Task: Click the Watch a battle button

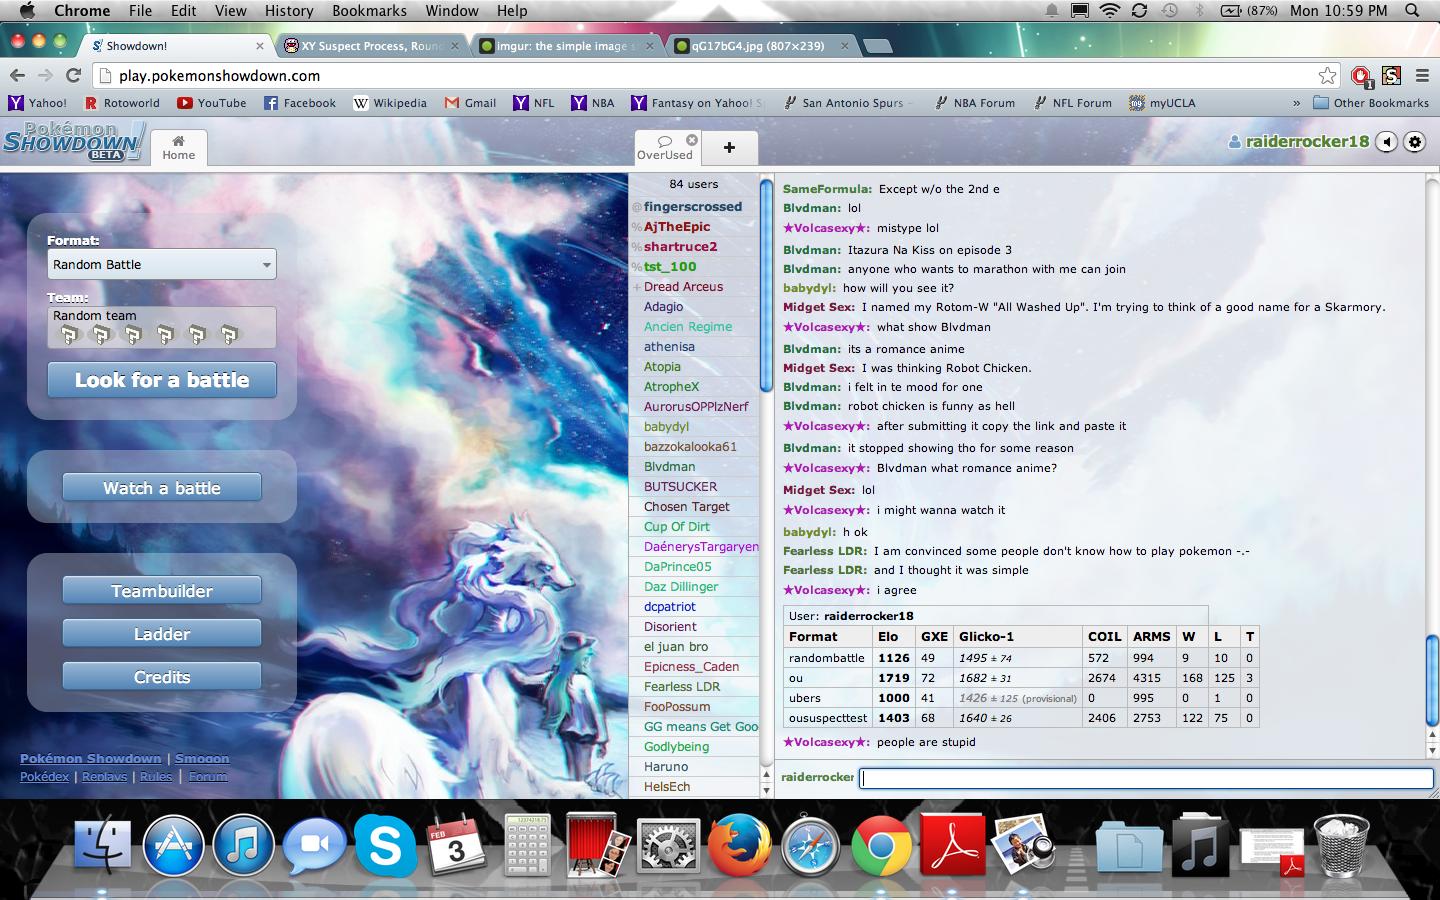Action: point(162,488)
